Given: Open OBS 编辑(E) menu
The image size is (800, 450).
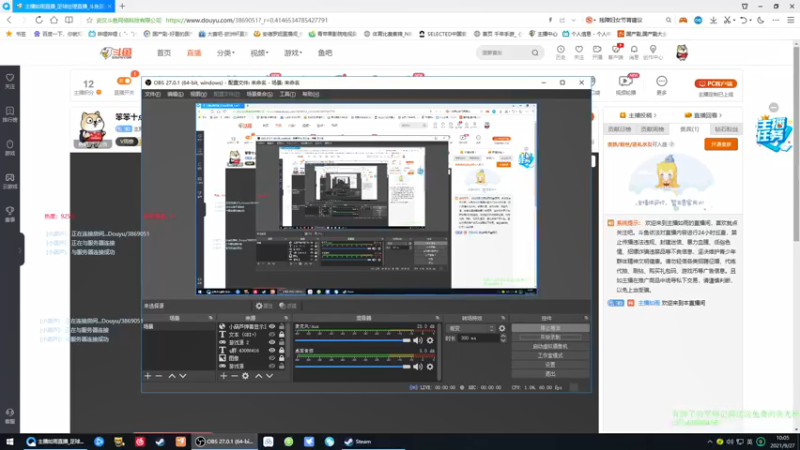Looking at the screenshot, I should pos(175,94).
